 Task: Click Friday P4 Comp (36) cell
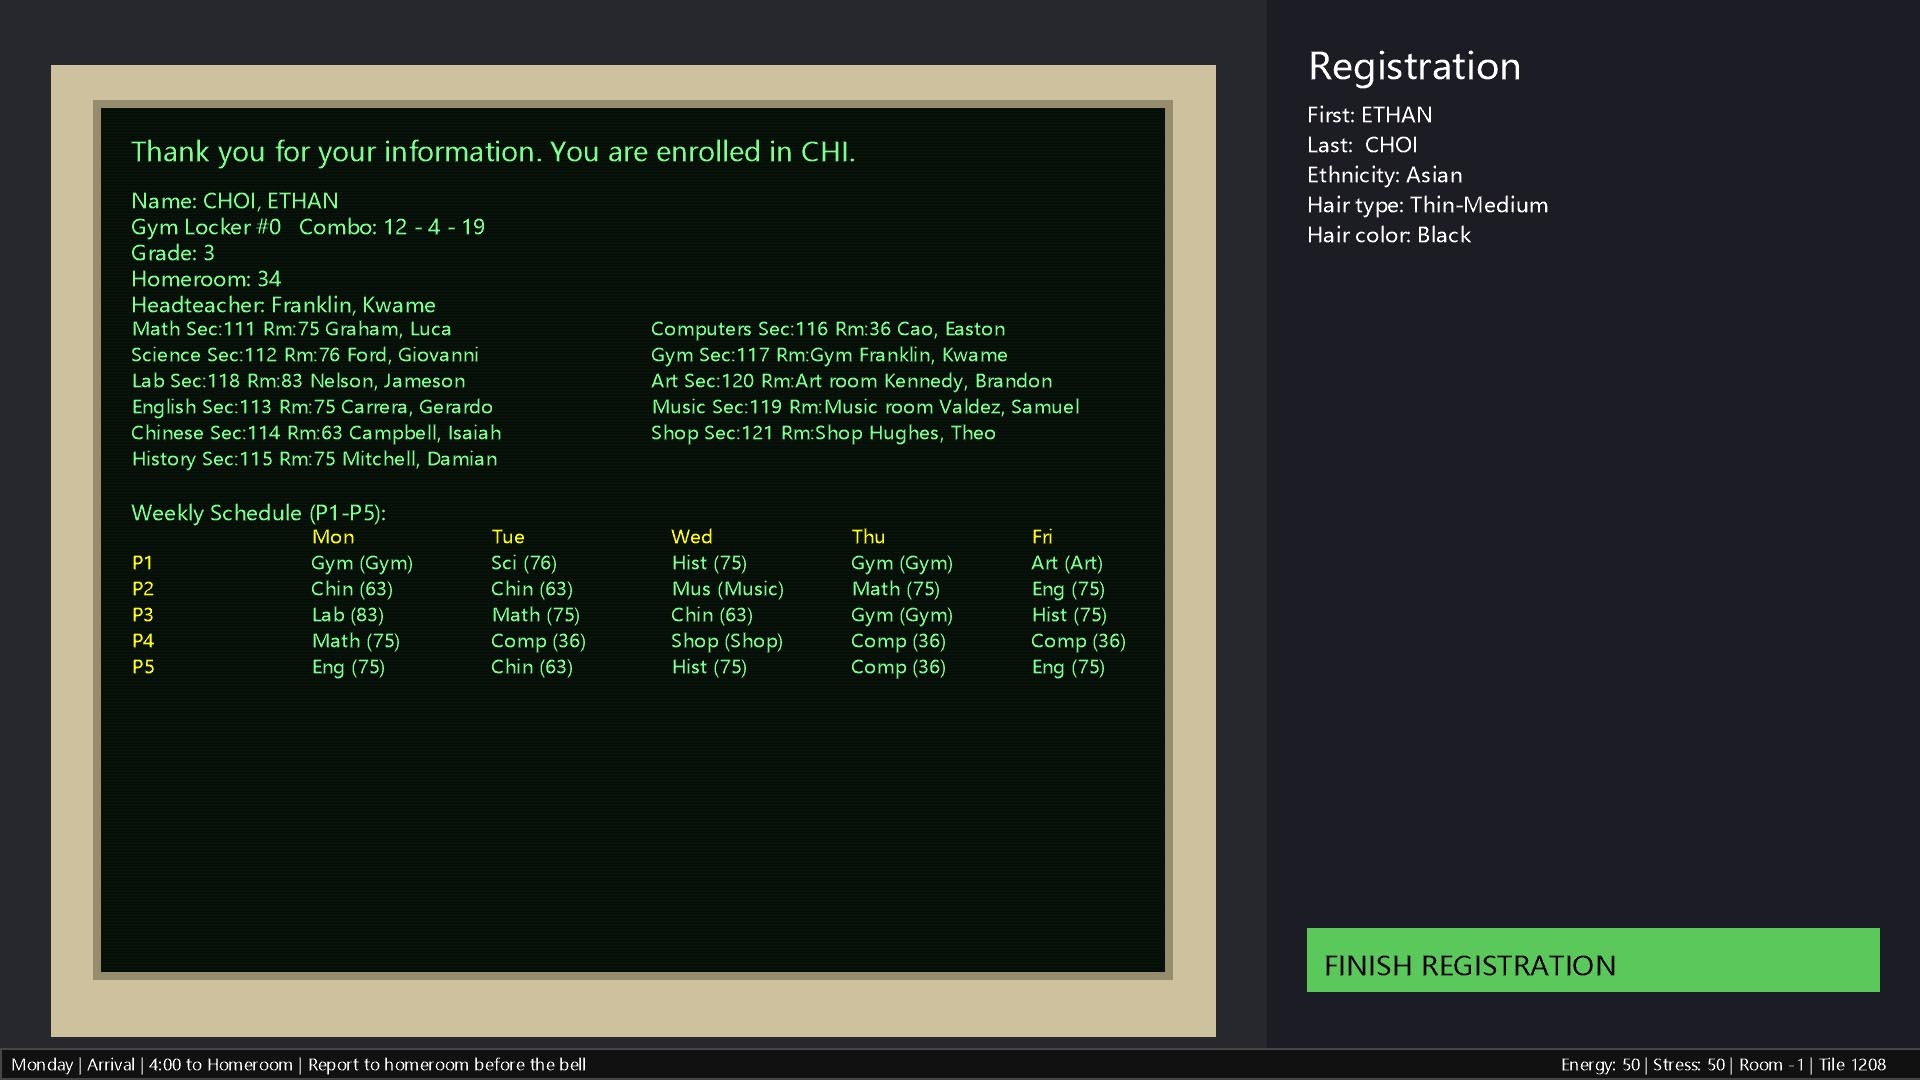[1078, 641]
